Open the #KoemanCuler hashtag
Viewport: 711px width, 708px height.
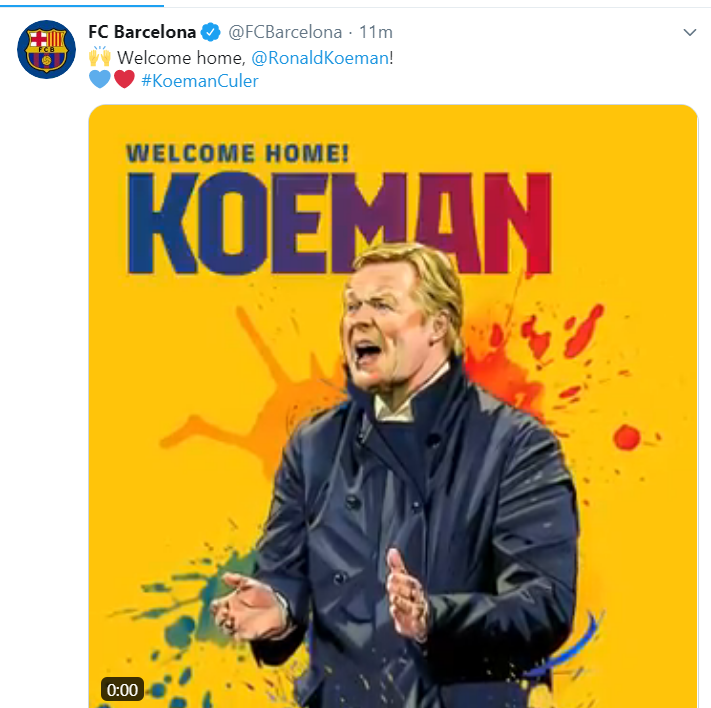tap(200, 81)
